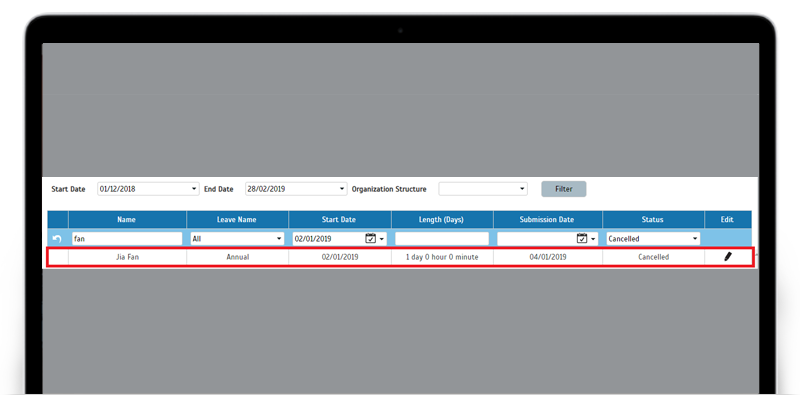Open the Leave Name filter dropdown showing All

tap(237, 238)
